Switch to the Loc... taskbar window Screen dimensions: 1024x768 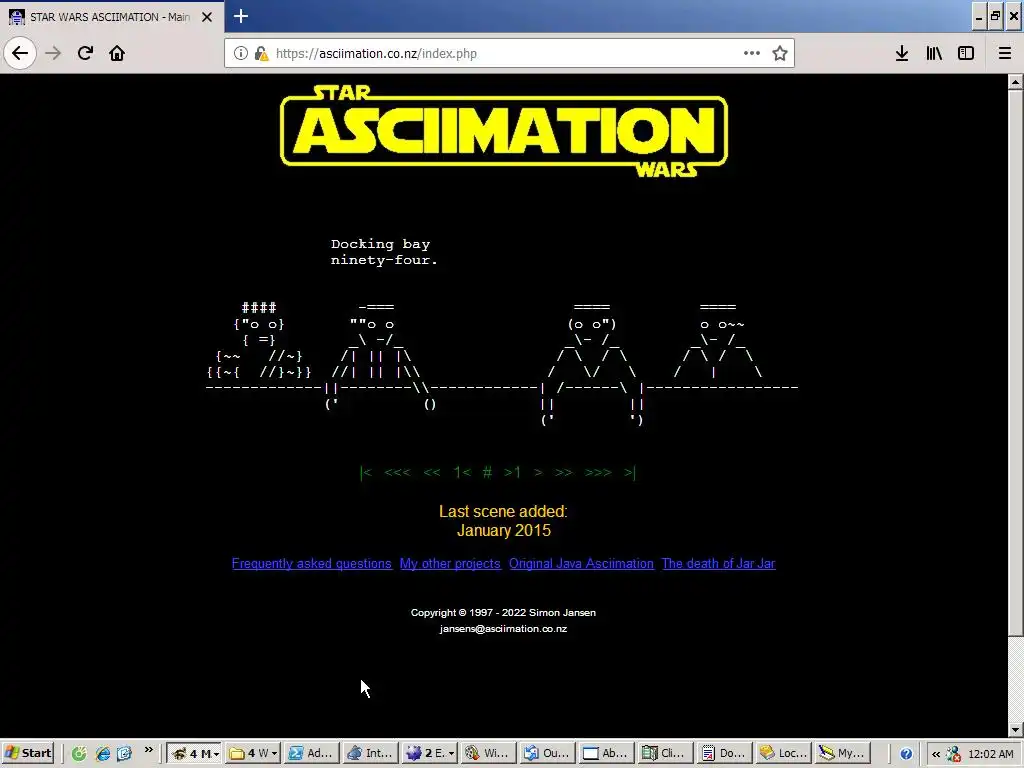pos(784,754)
